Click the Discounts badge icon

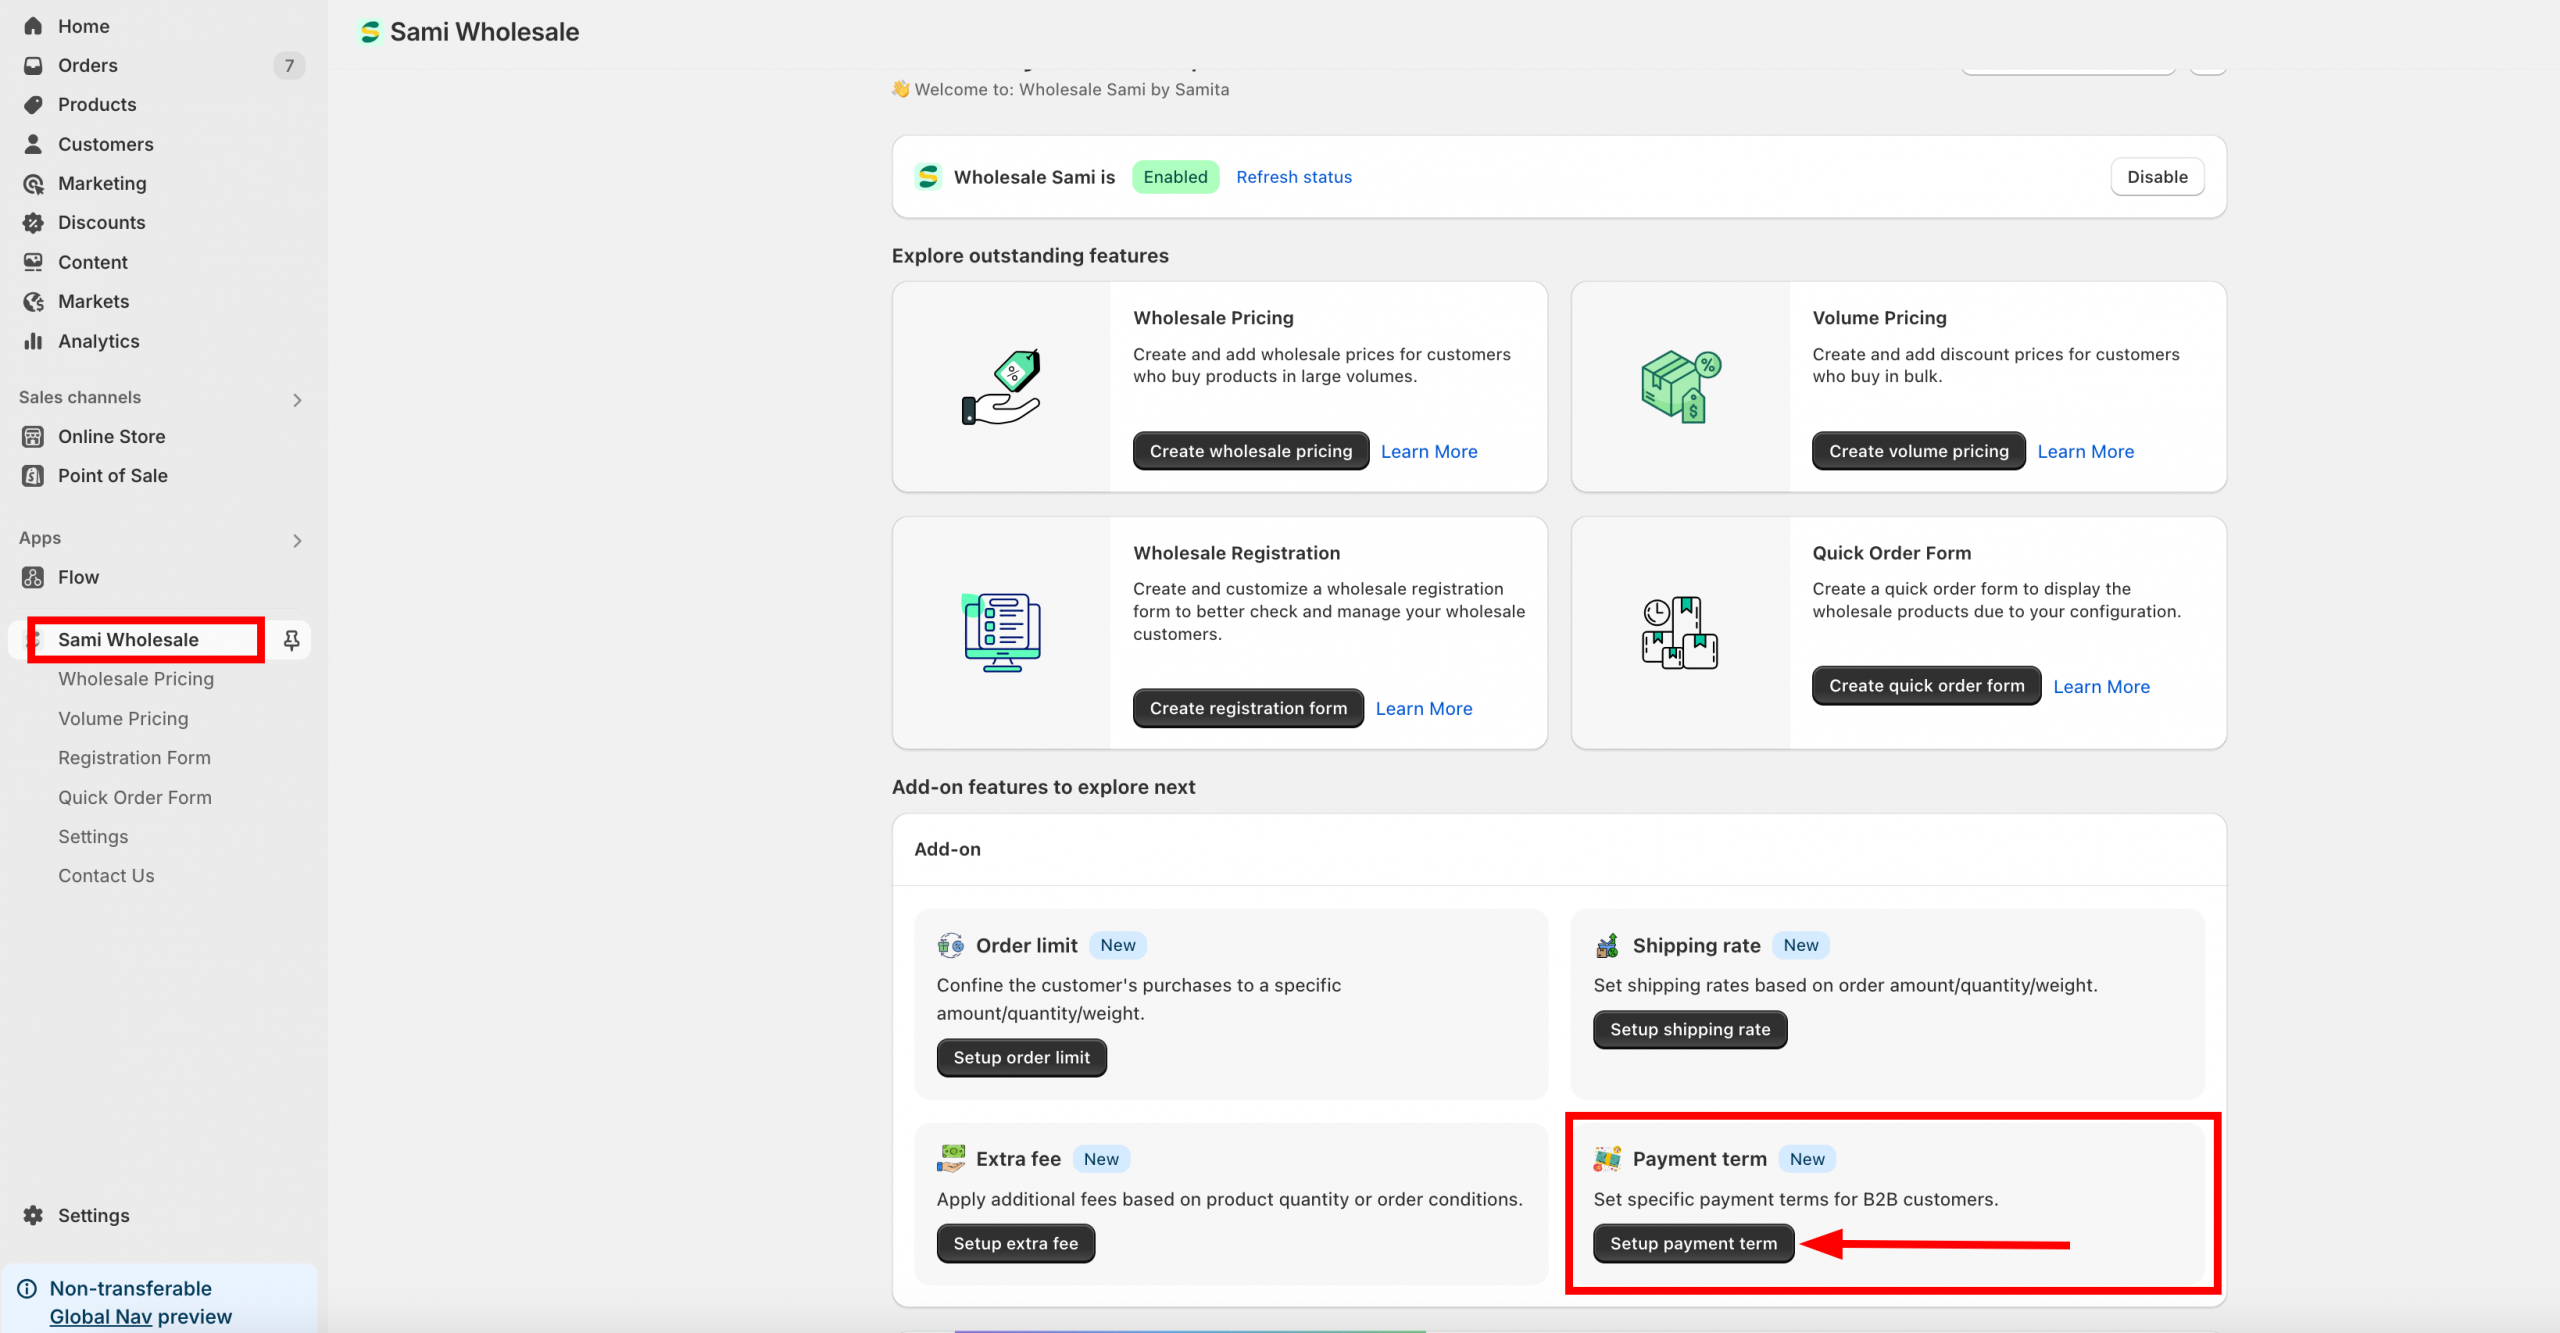[x=33, y=222]
